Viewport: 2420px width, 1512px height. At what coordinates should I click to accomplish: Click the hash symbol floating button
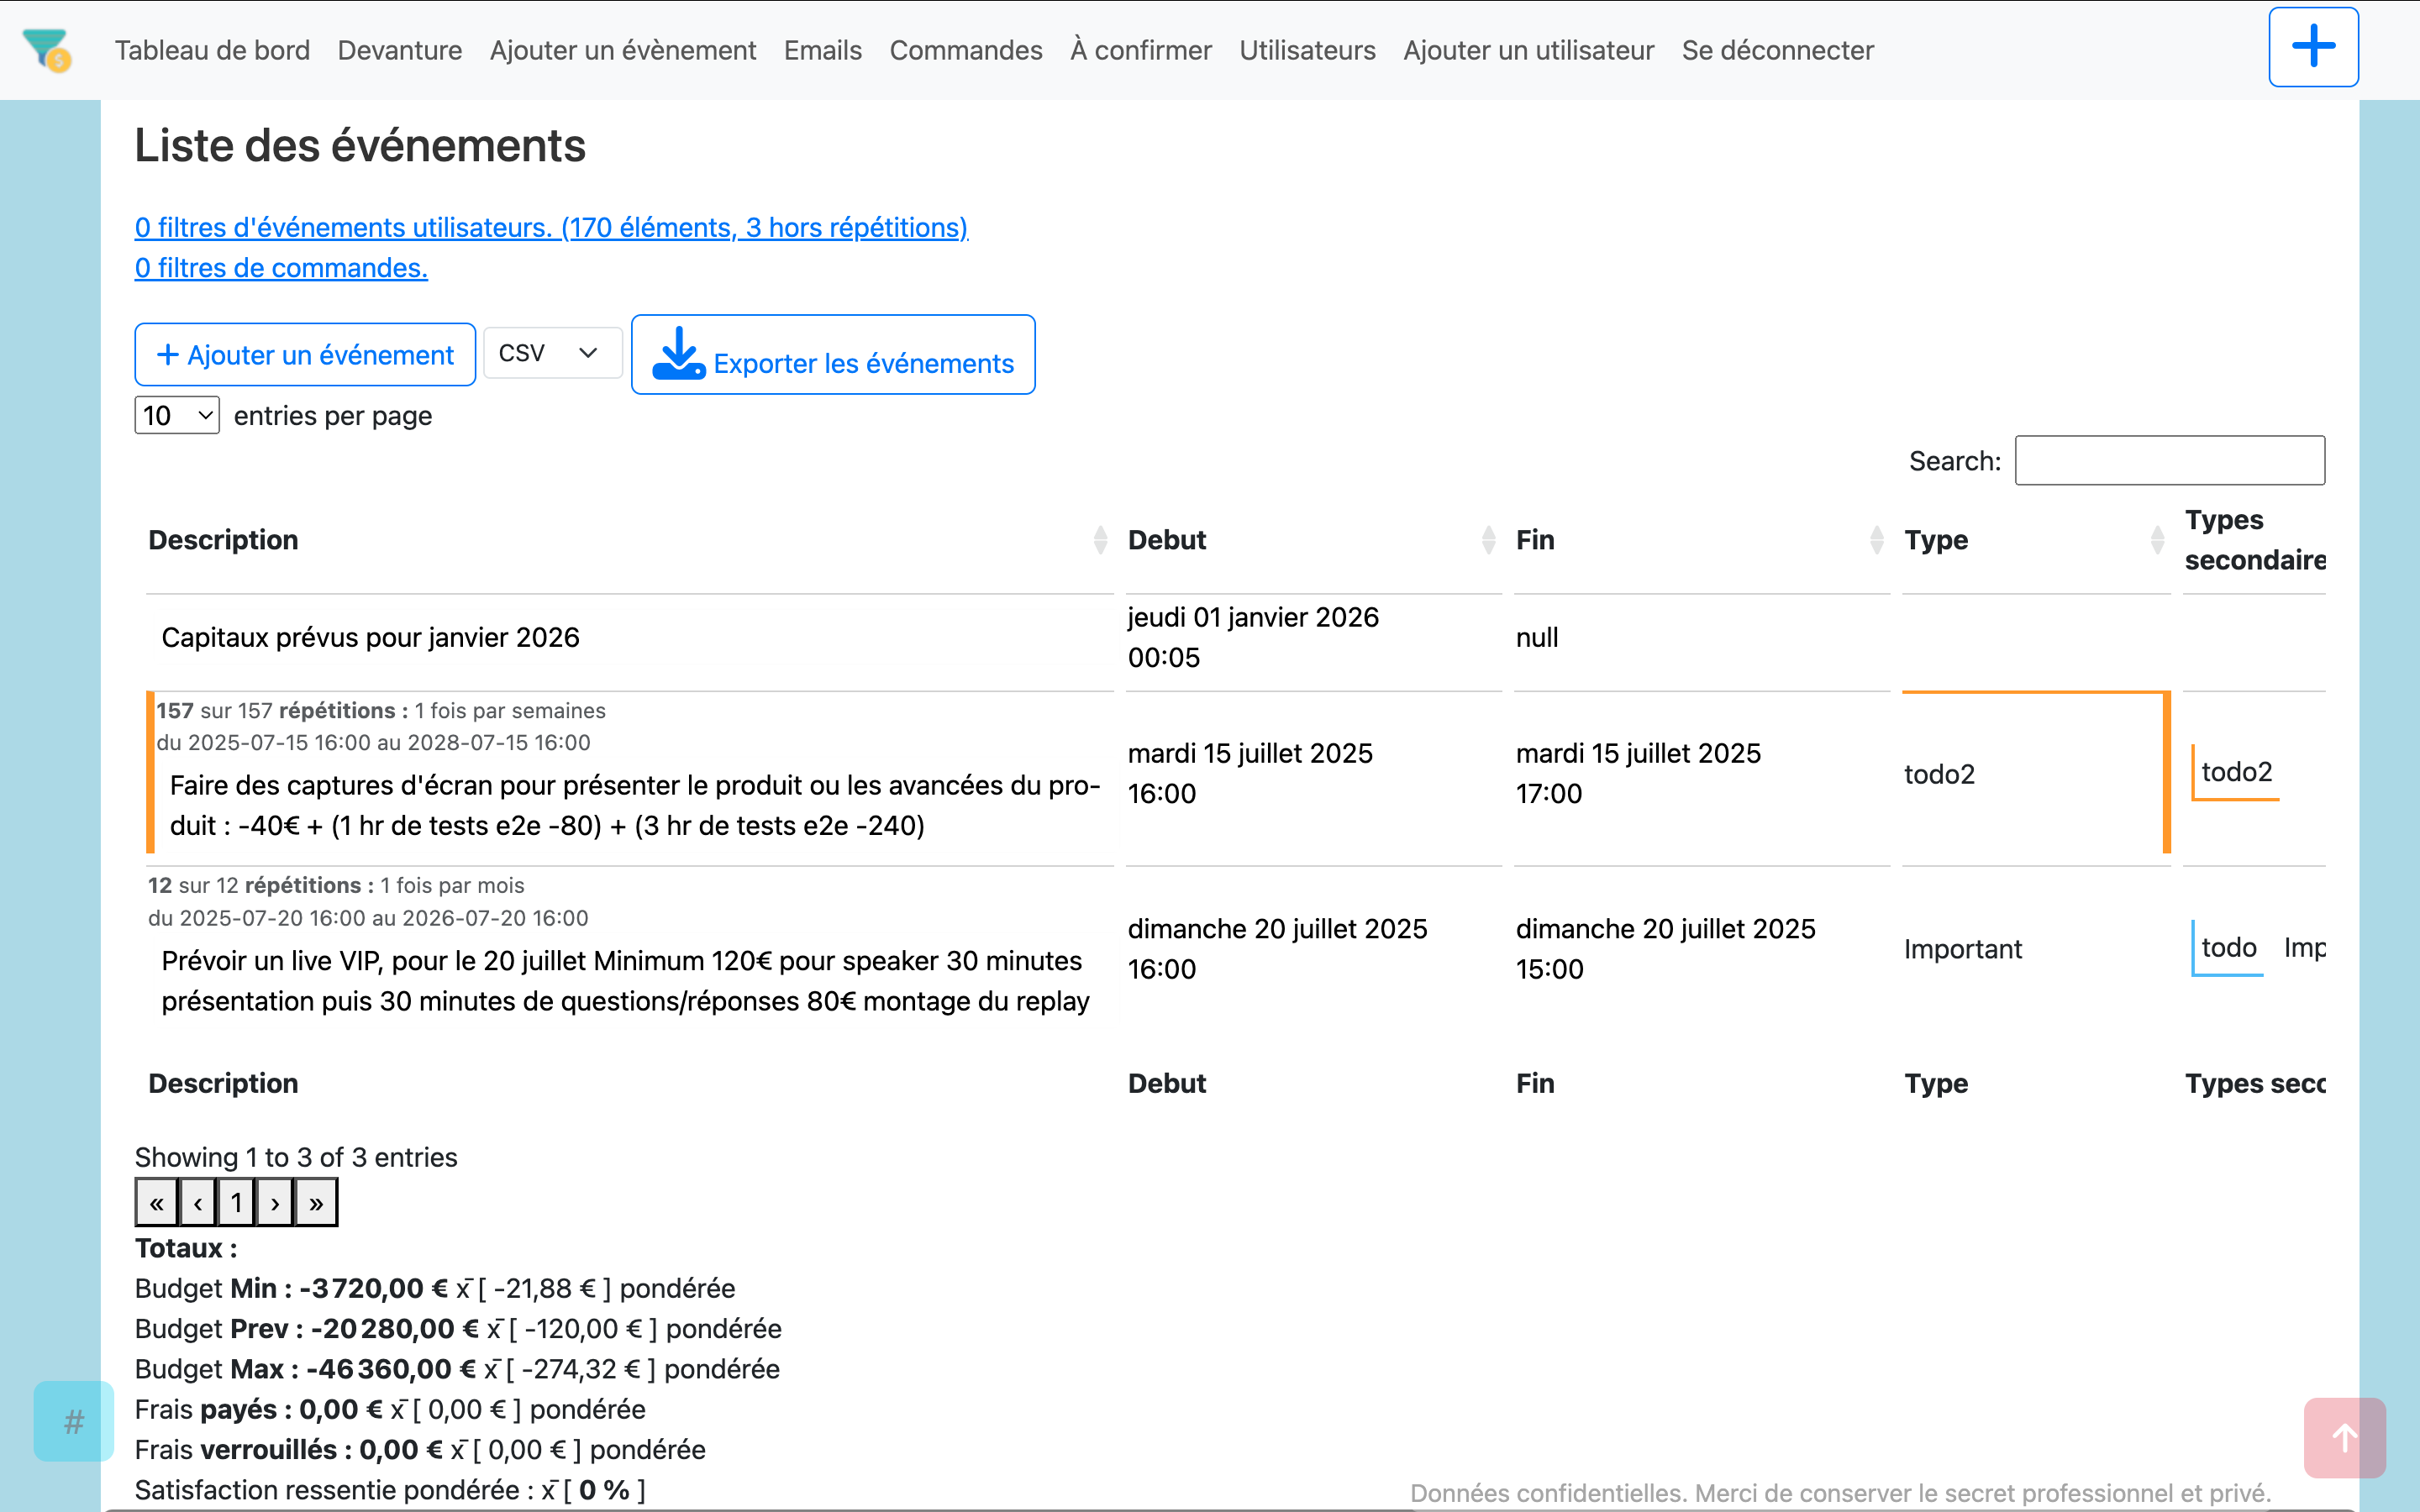(74, 1421)
